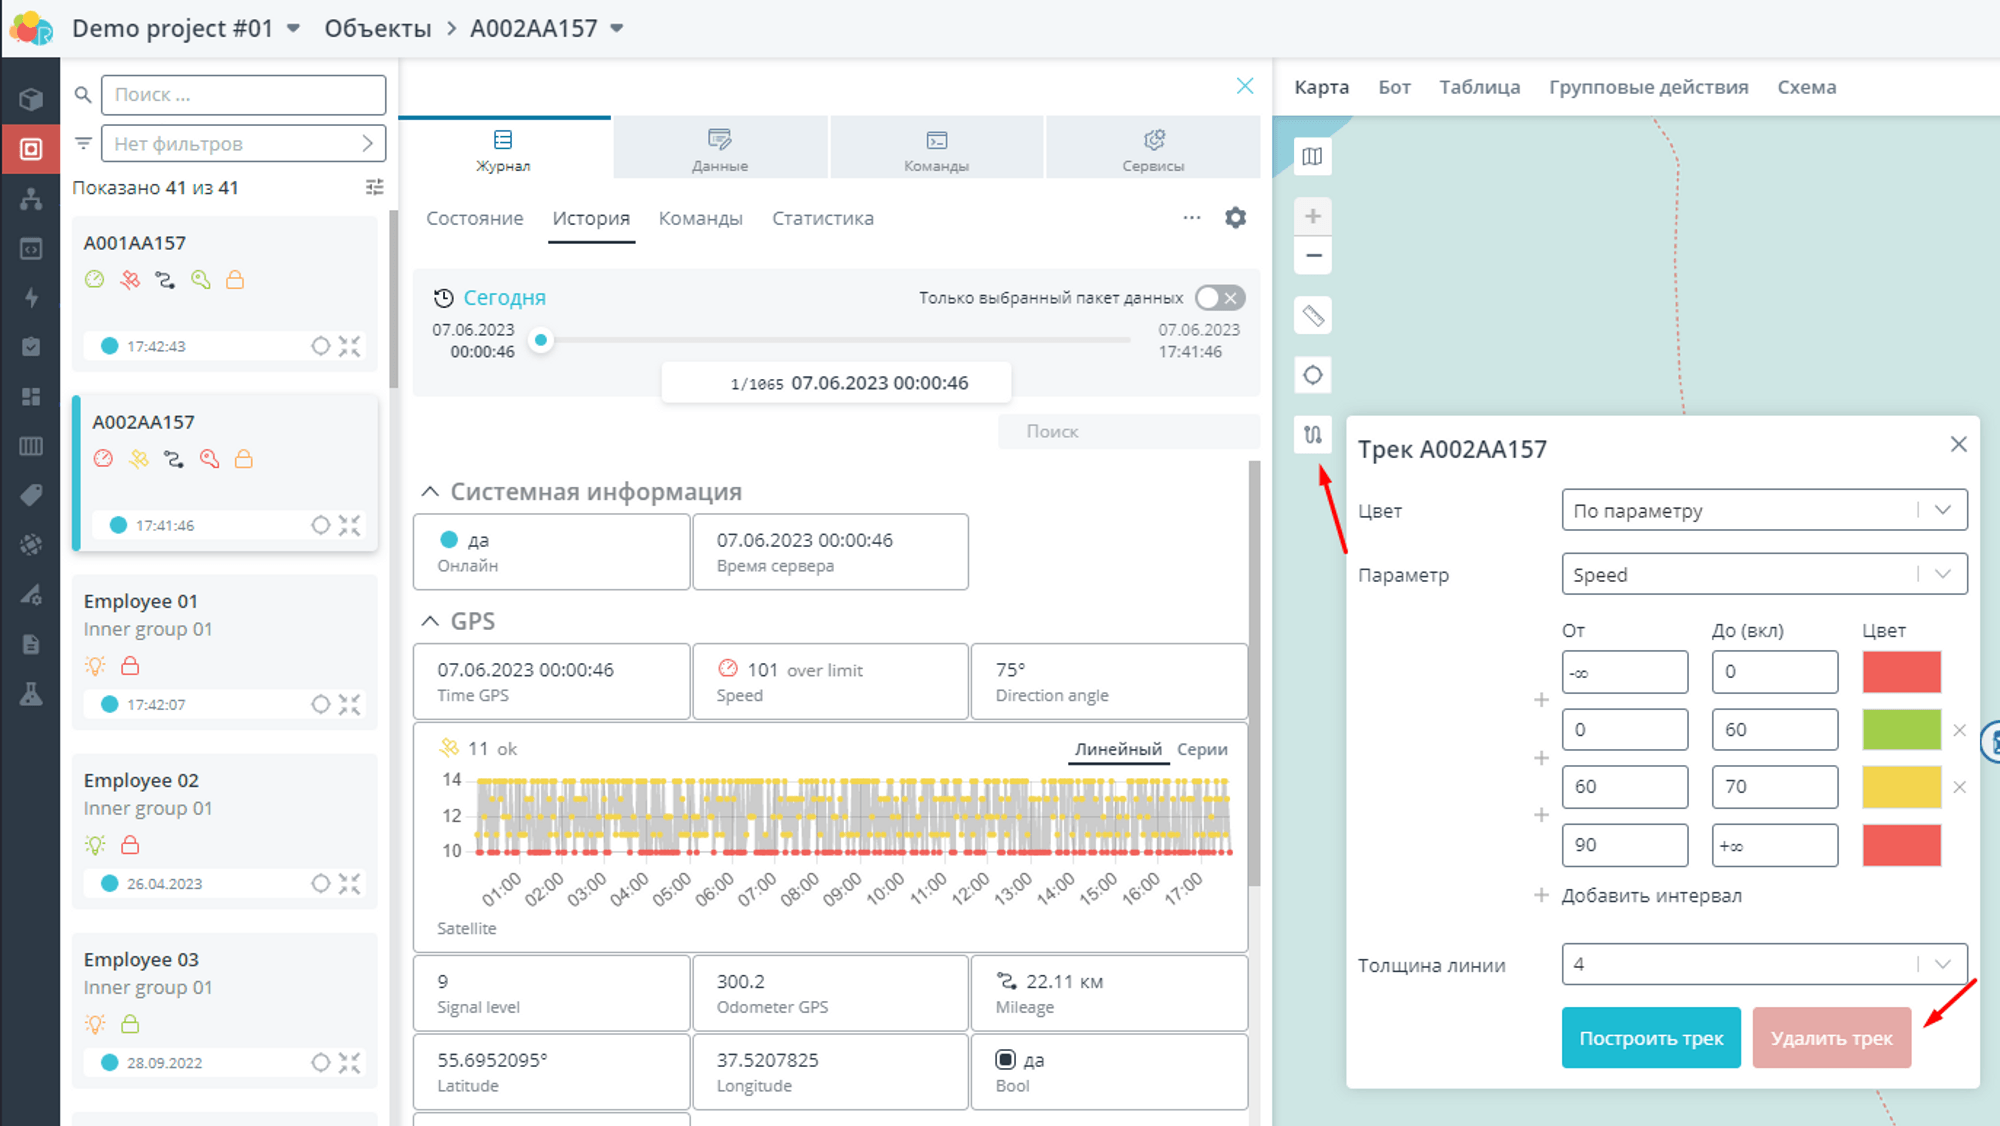Collapse the Системная информация section
2000x1126 pixels.
pyautogui.click(x=430, y=491)
